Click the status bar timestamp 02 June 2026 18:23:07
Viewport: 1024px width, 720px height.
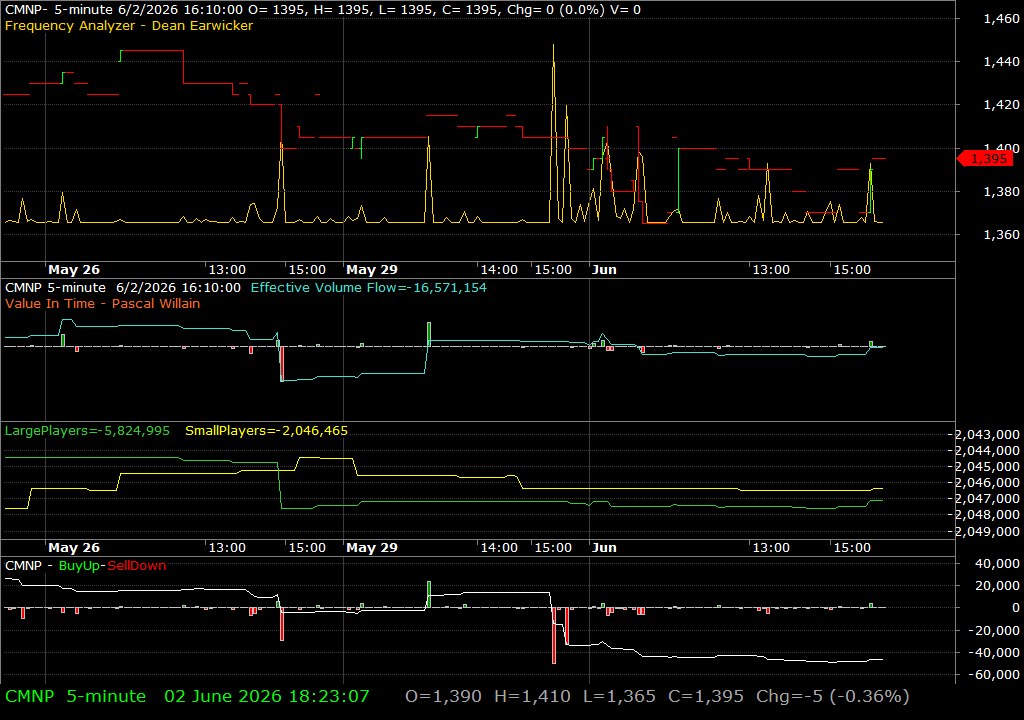[x=266, y=696]
